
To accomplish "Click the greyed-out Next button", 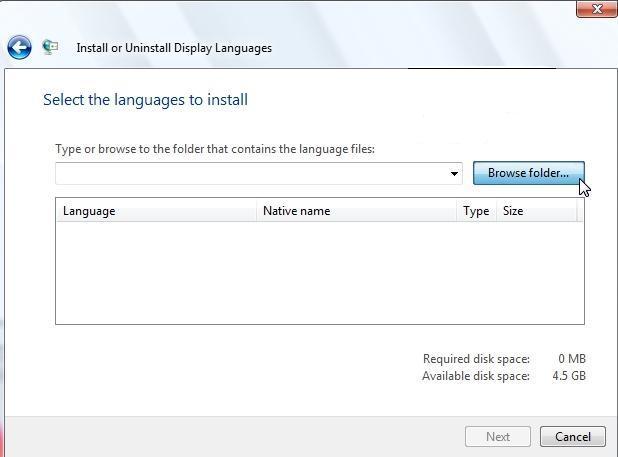I will pyautogui.click(x=497, y=436).
